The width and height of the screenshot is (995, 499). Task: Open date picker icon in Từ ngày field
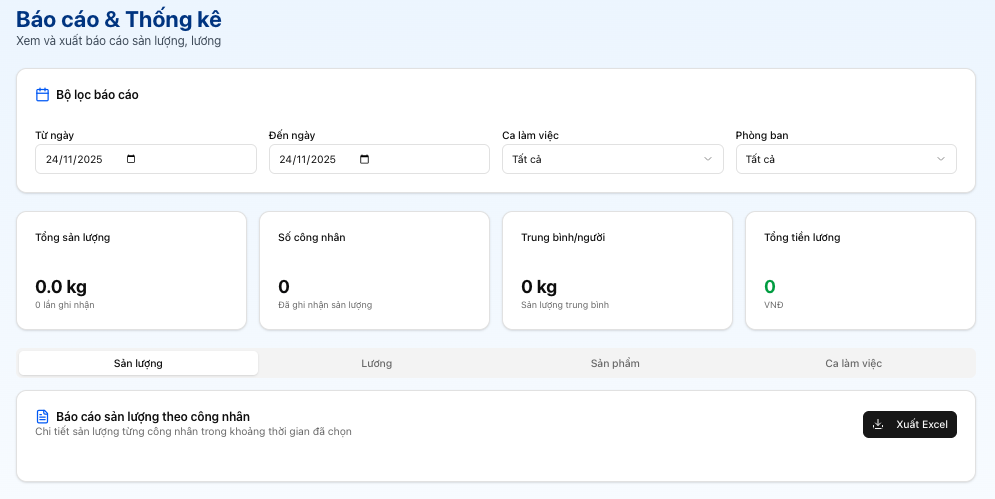(x=131, y=159)
